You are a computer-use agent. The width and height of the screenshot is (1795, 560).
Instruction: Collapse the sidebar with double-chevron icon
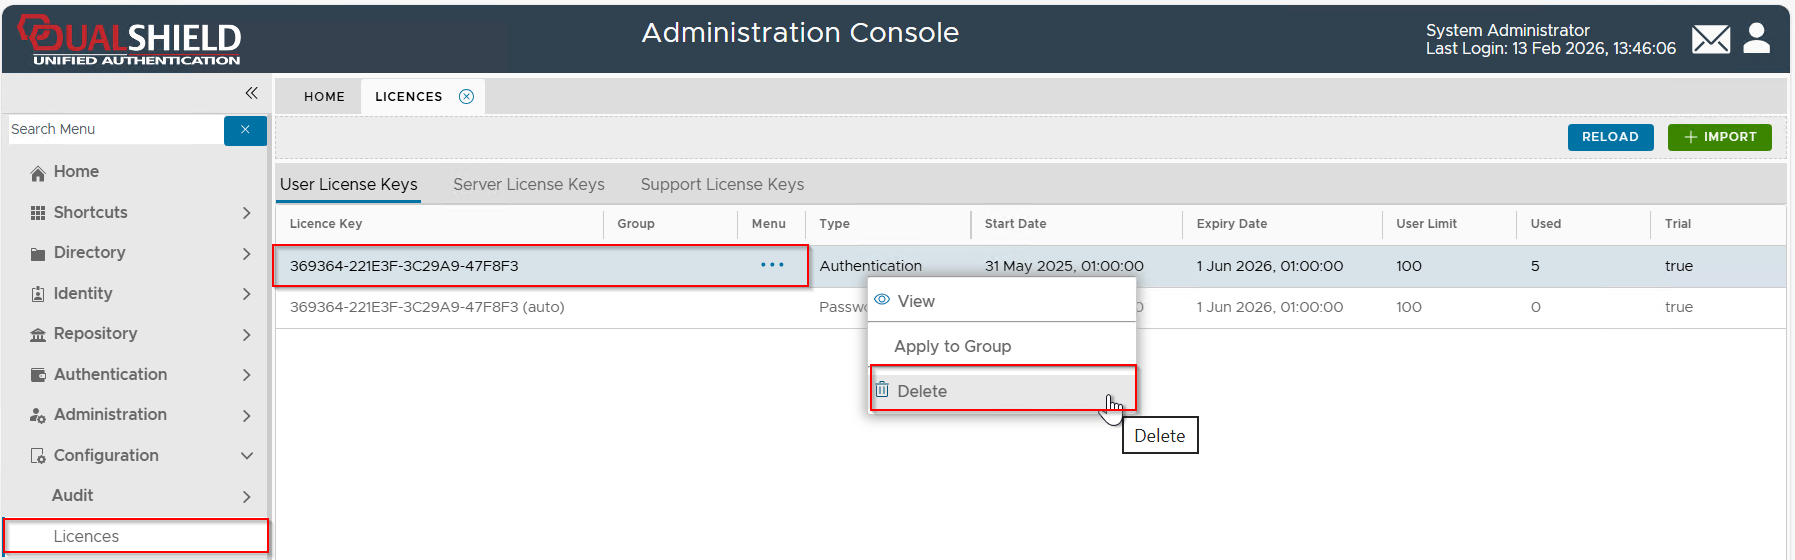(251, 93)
